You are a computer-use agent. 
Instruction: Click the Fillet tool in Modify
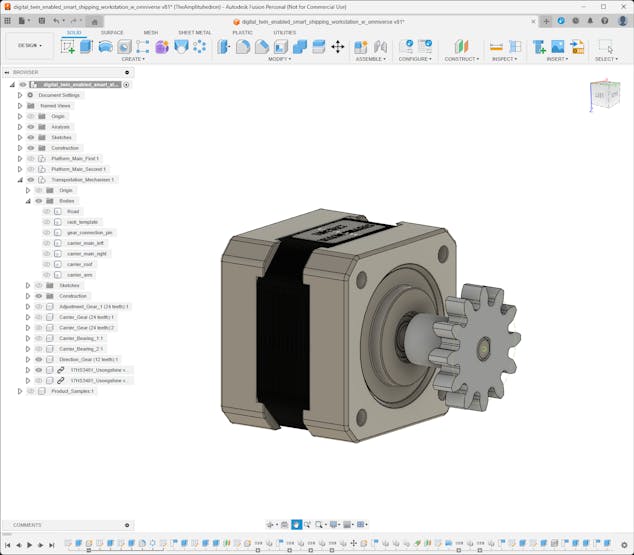pos(243,46)
